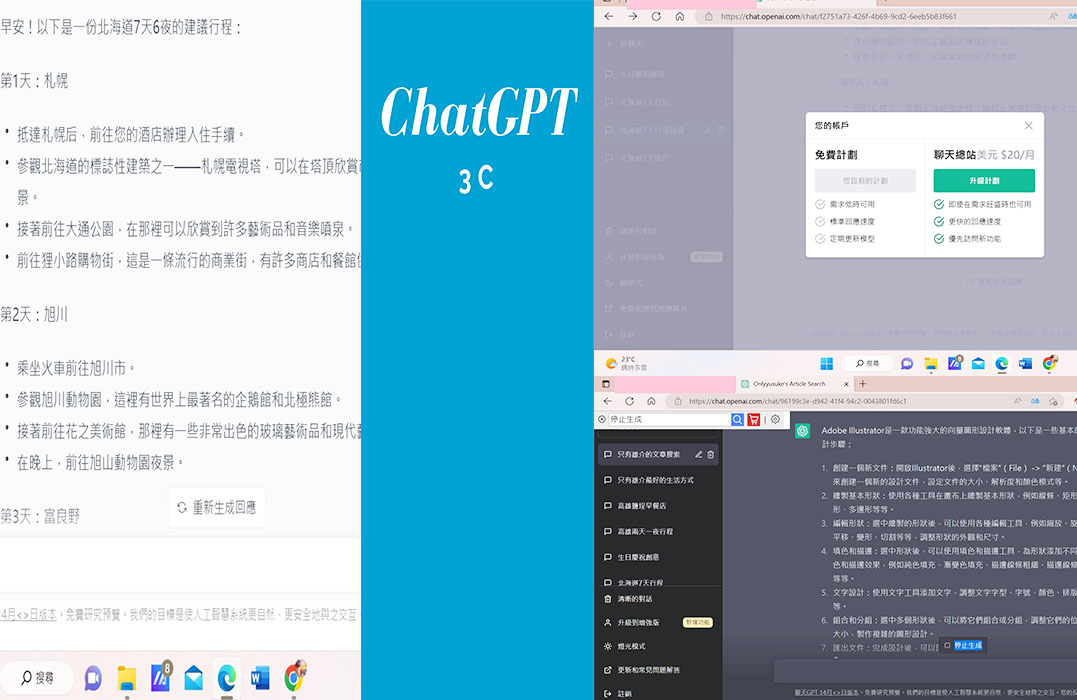This screenshot has width=1077, height=700.
Task: Click the trash icon beside 只有維介的文章搜索 chat
Action: point(709,454)
